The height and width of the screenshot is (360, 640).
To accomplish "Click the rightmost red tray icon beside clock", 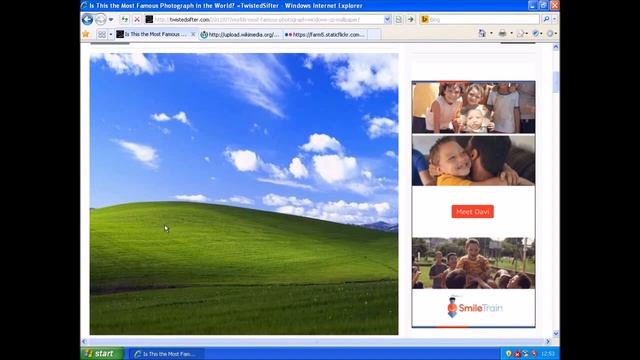I will 533,353.
